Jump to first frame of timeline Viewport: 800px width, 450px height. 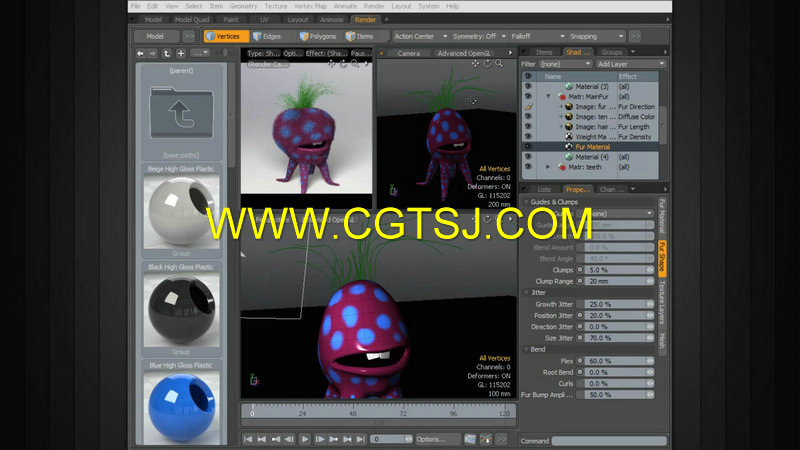pos(247,439)
